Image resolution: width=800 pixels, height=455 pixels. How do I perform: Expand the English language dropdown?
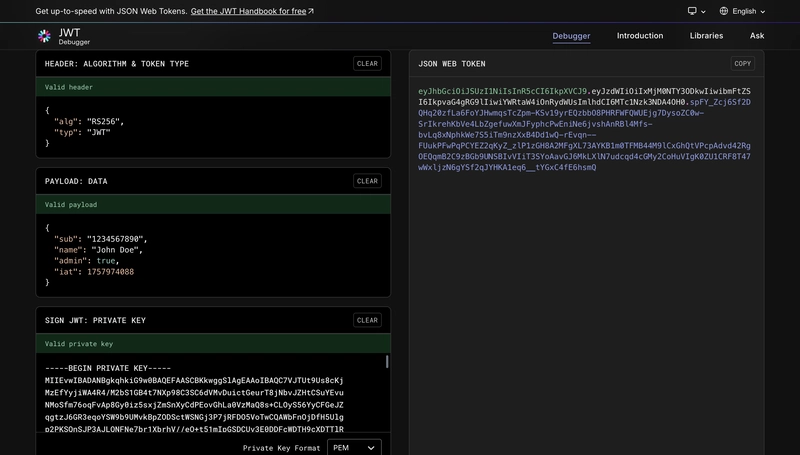tap(742, 11)
